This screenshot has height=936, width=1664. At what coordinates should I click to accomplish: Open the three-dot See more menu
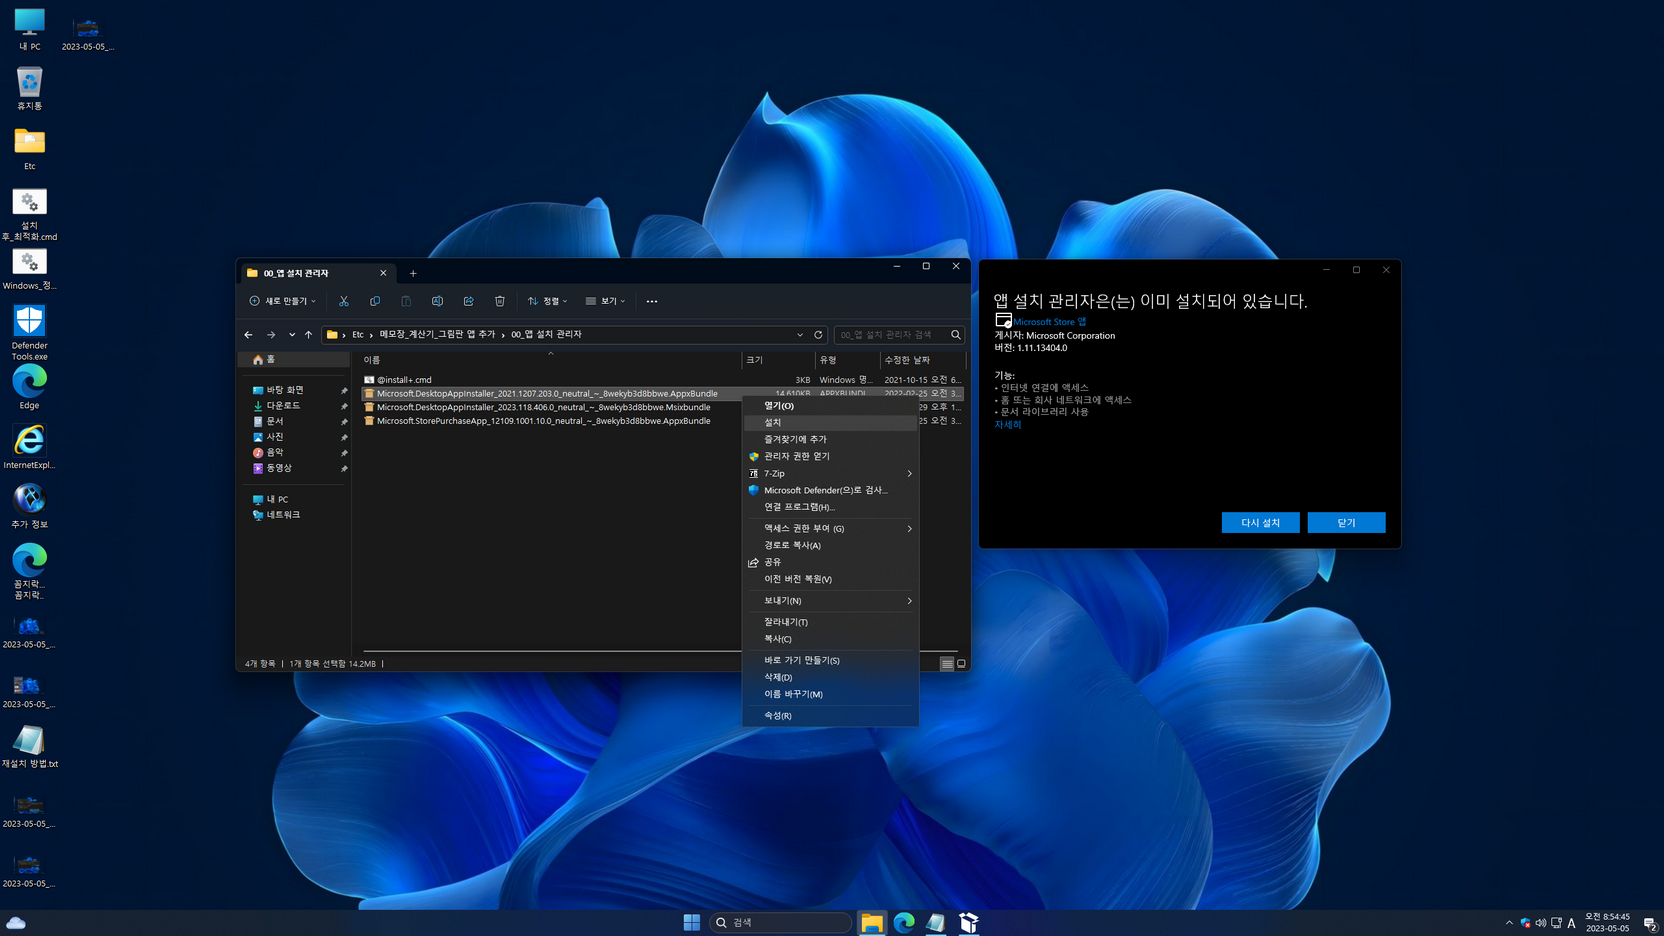tap(652, 301)
